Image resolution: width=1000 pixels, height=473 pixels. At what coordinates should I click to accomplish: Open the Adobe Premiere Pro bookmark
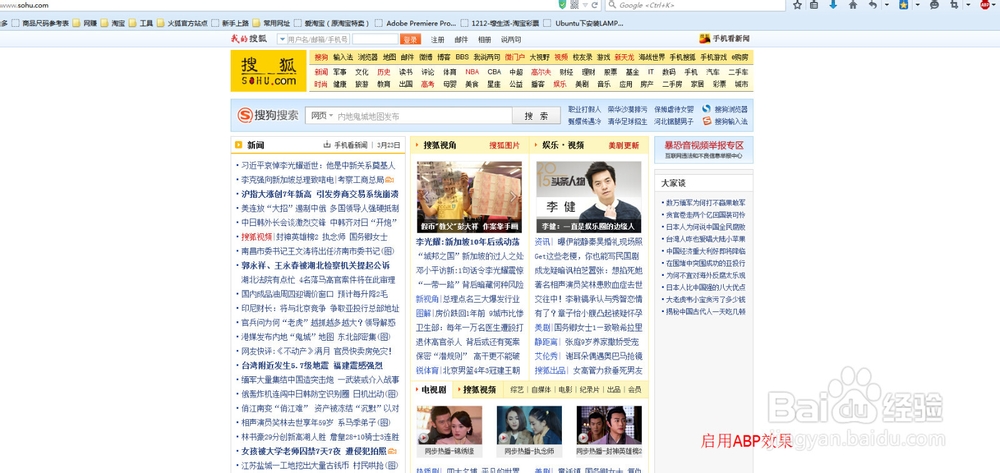[x=416, y=23]
